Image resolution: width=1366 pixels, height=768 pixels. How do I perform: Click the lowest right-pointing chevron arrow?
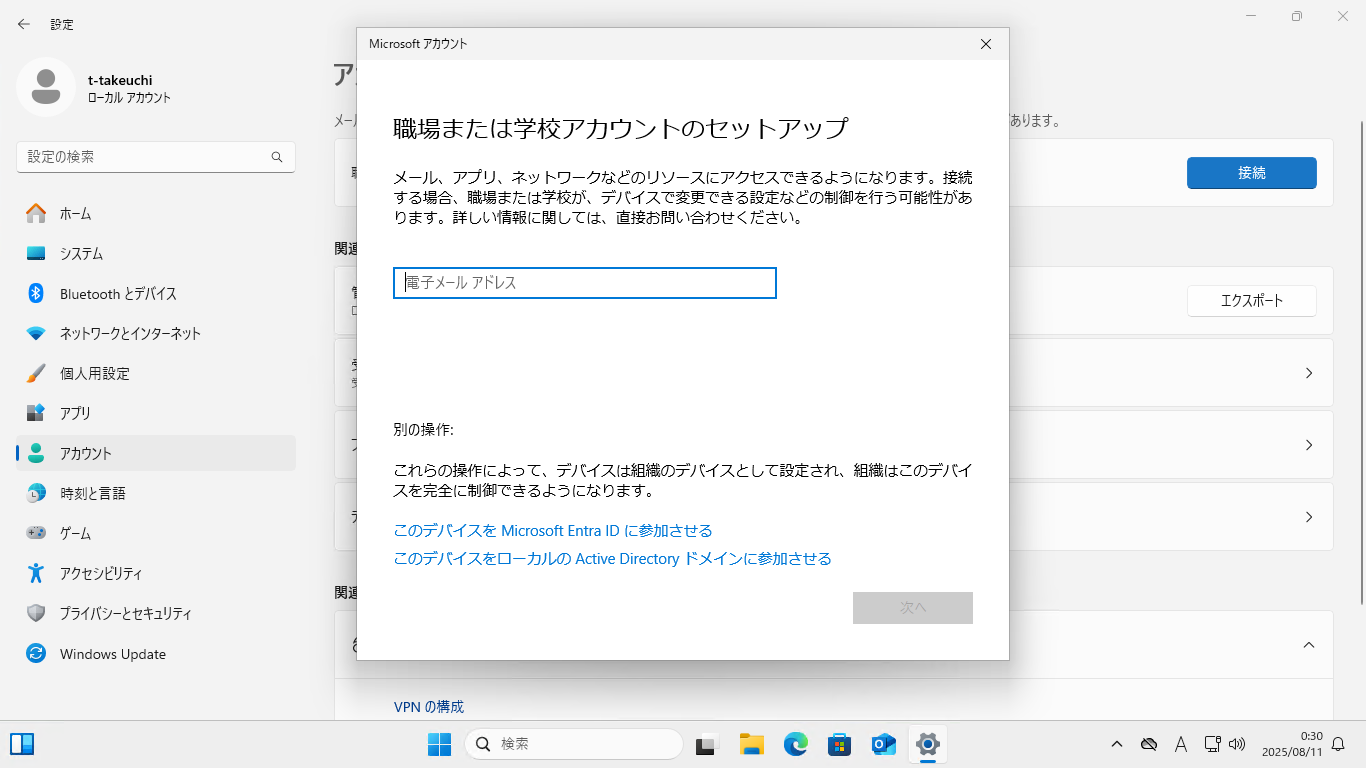(x=1309, y=517)
